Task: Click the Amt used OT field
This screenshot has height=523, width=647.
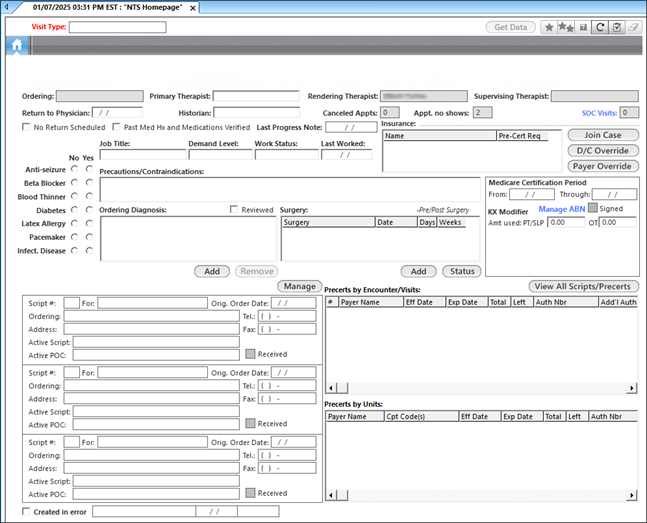Action: click(618, 222)
